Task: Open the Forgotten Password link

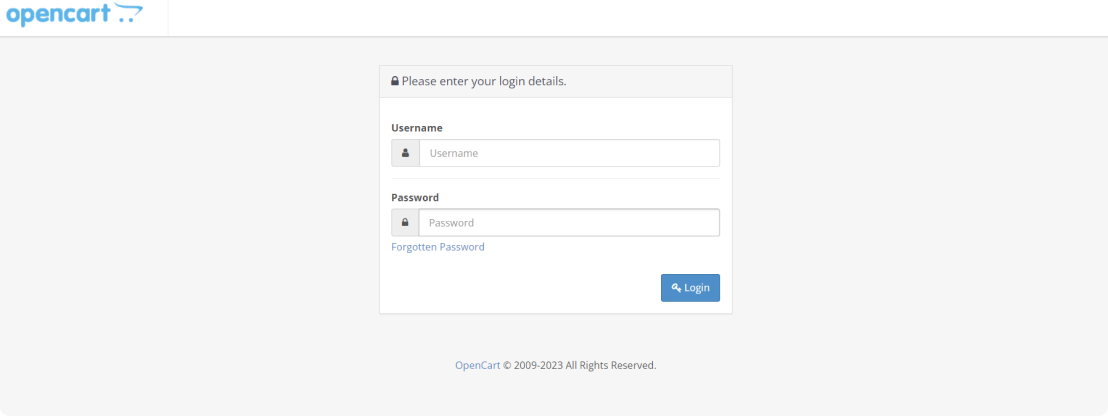Action: 438,247
